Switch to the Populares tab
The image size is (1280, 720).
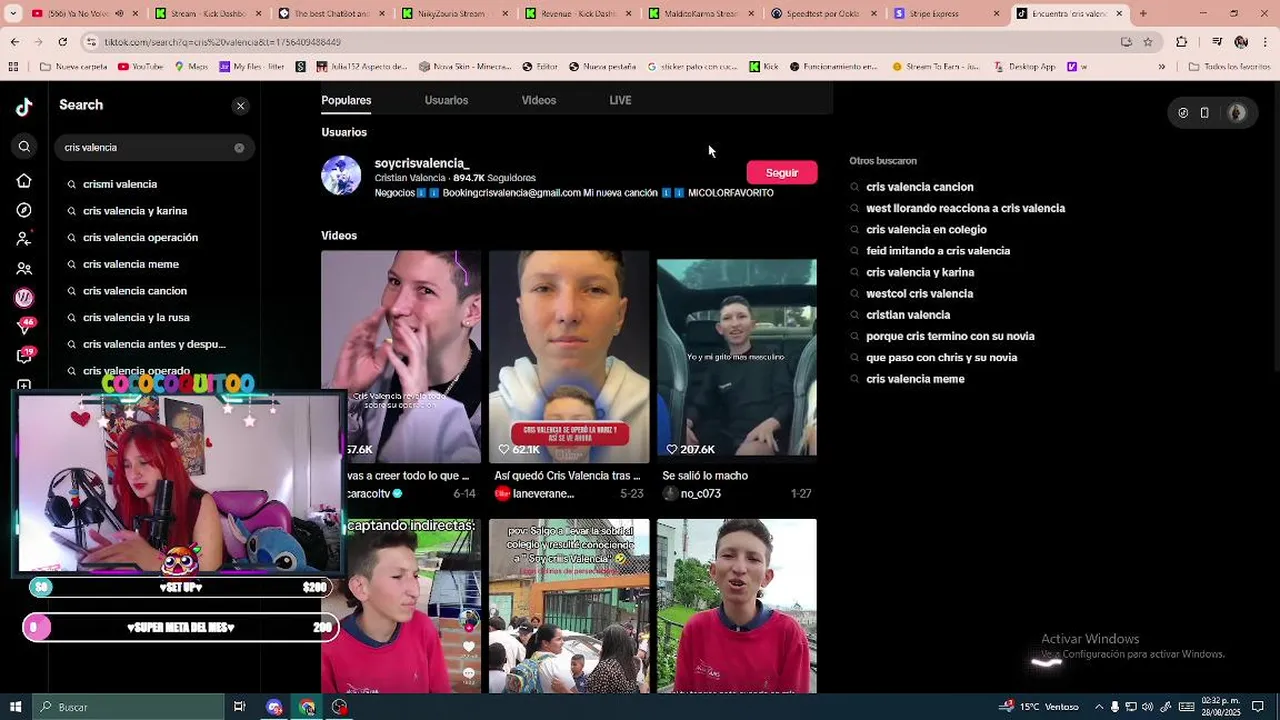coord(346,100)
